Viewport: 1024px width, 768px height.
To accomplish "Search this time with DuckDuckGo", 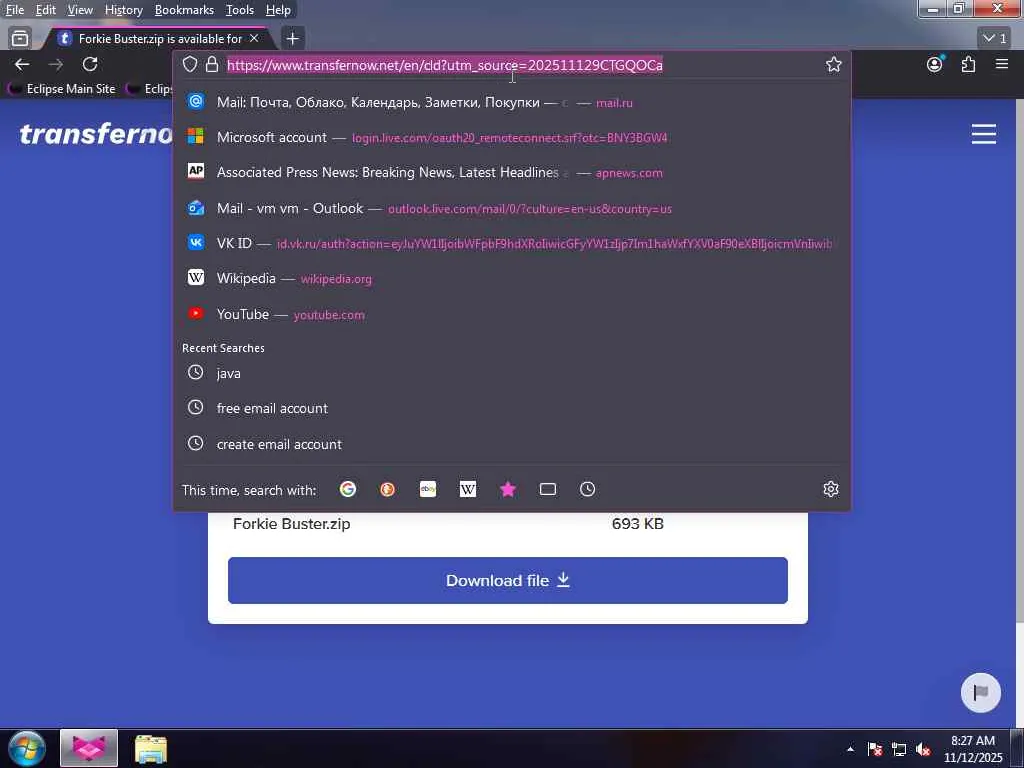I will tap(387, 489).
